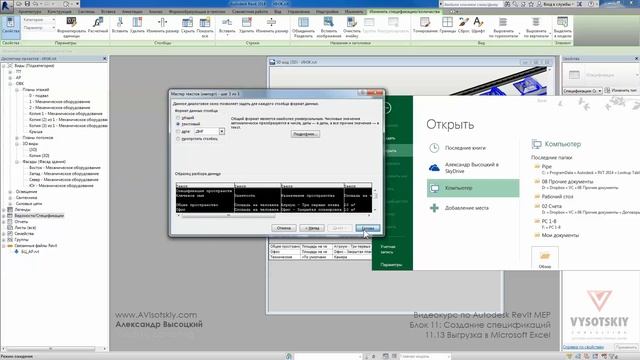Select the текстовый column format radio
Image resolution: width=640 pixels, height=360 pixels.
point(178,124)
